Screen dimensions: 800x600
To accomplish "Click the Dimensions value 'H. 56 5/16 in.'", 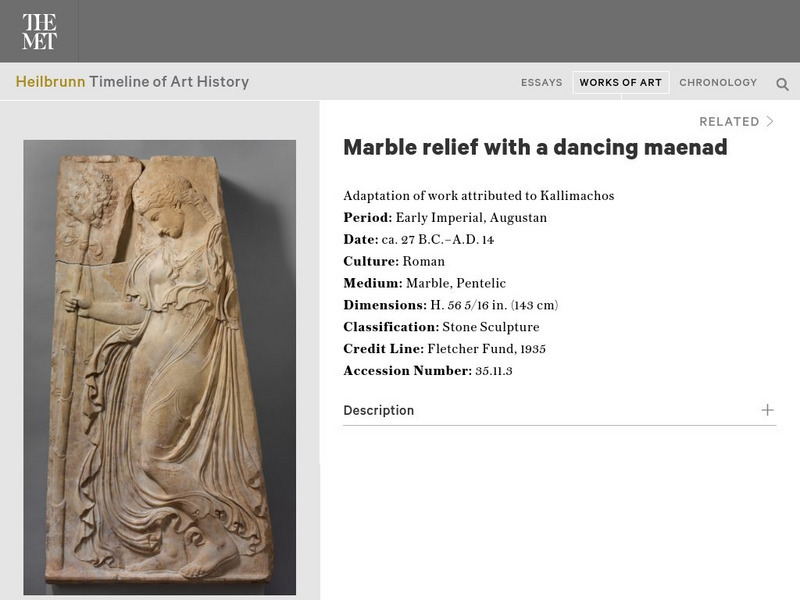I will point(468,305).
